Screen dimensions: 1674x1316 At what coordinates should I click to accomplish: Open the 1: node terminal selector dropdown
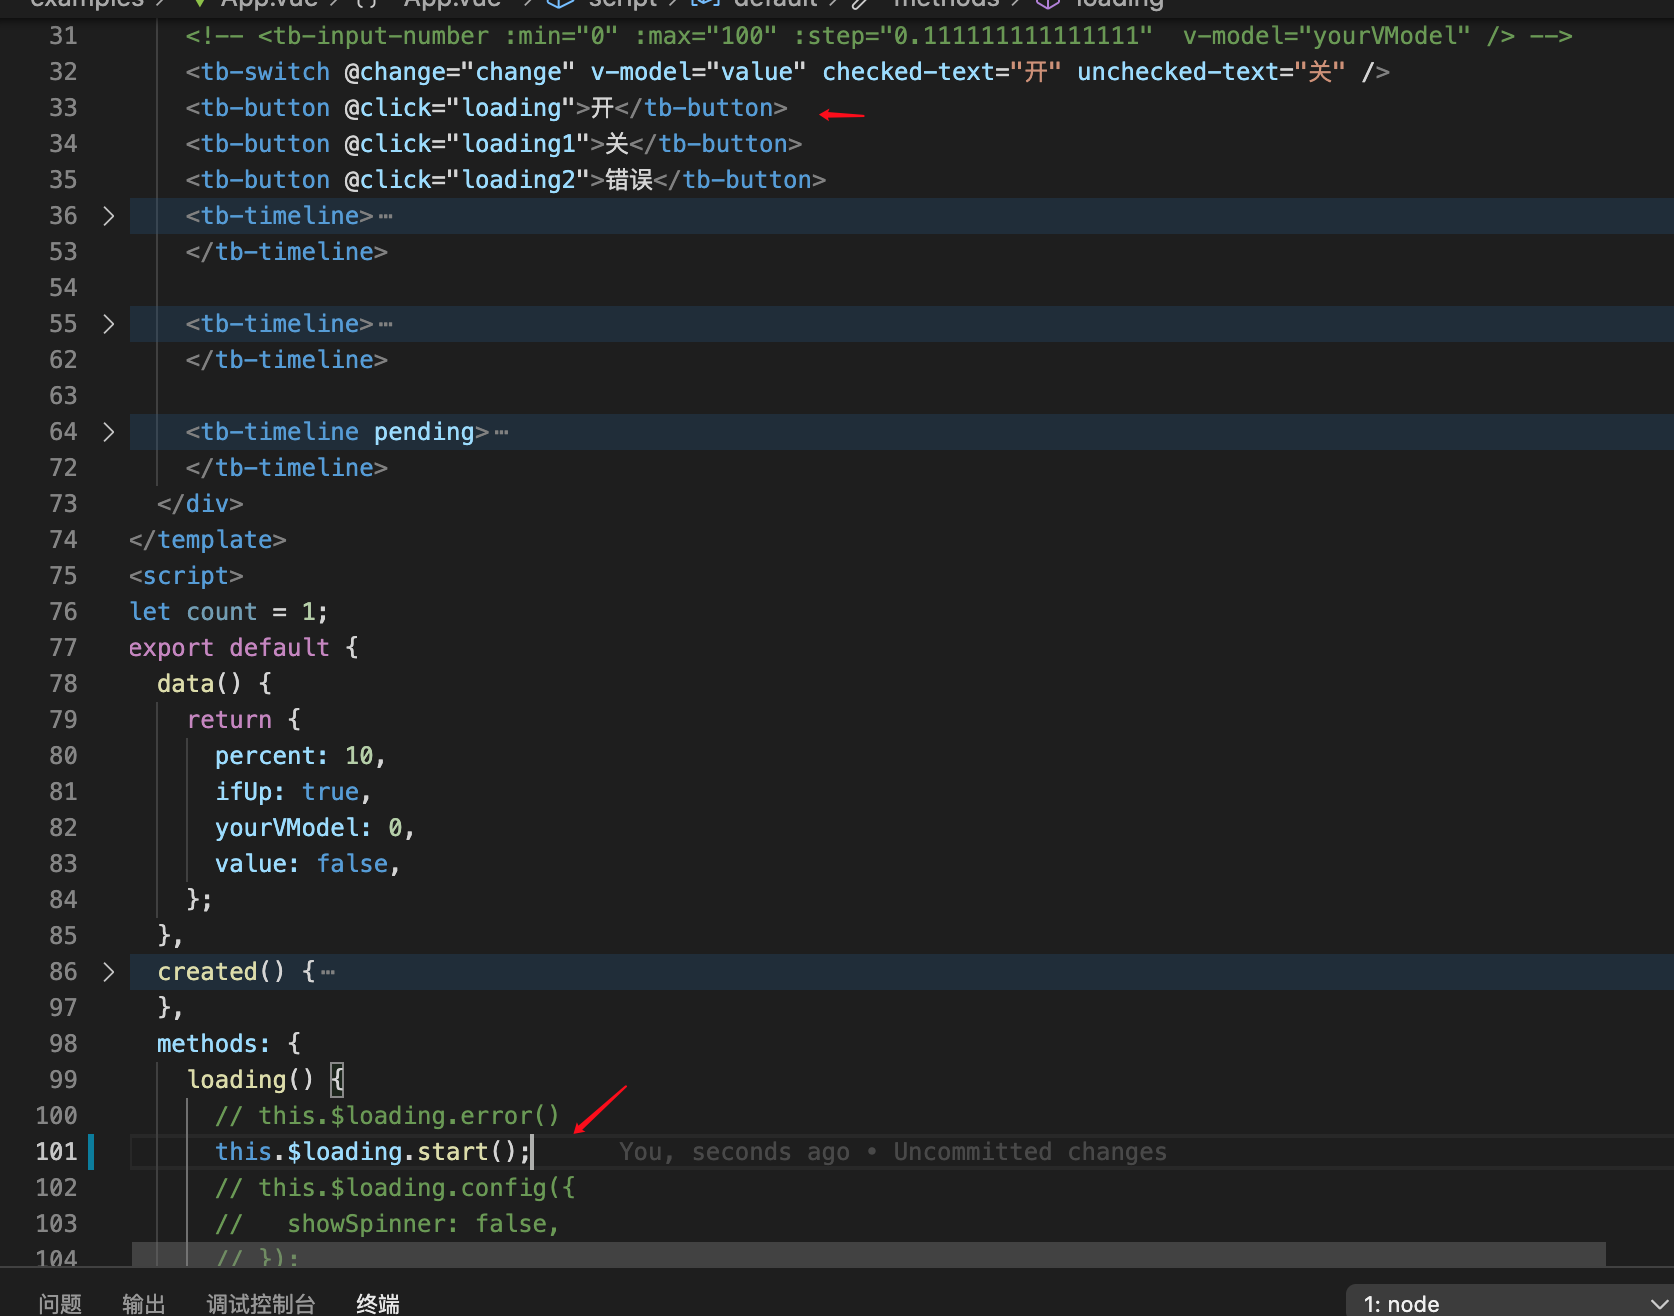1510,1303
